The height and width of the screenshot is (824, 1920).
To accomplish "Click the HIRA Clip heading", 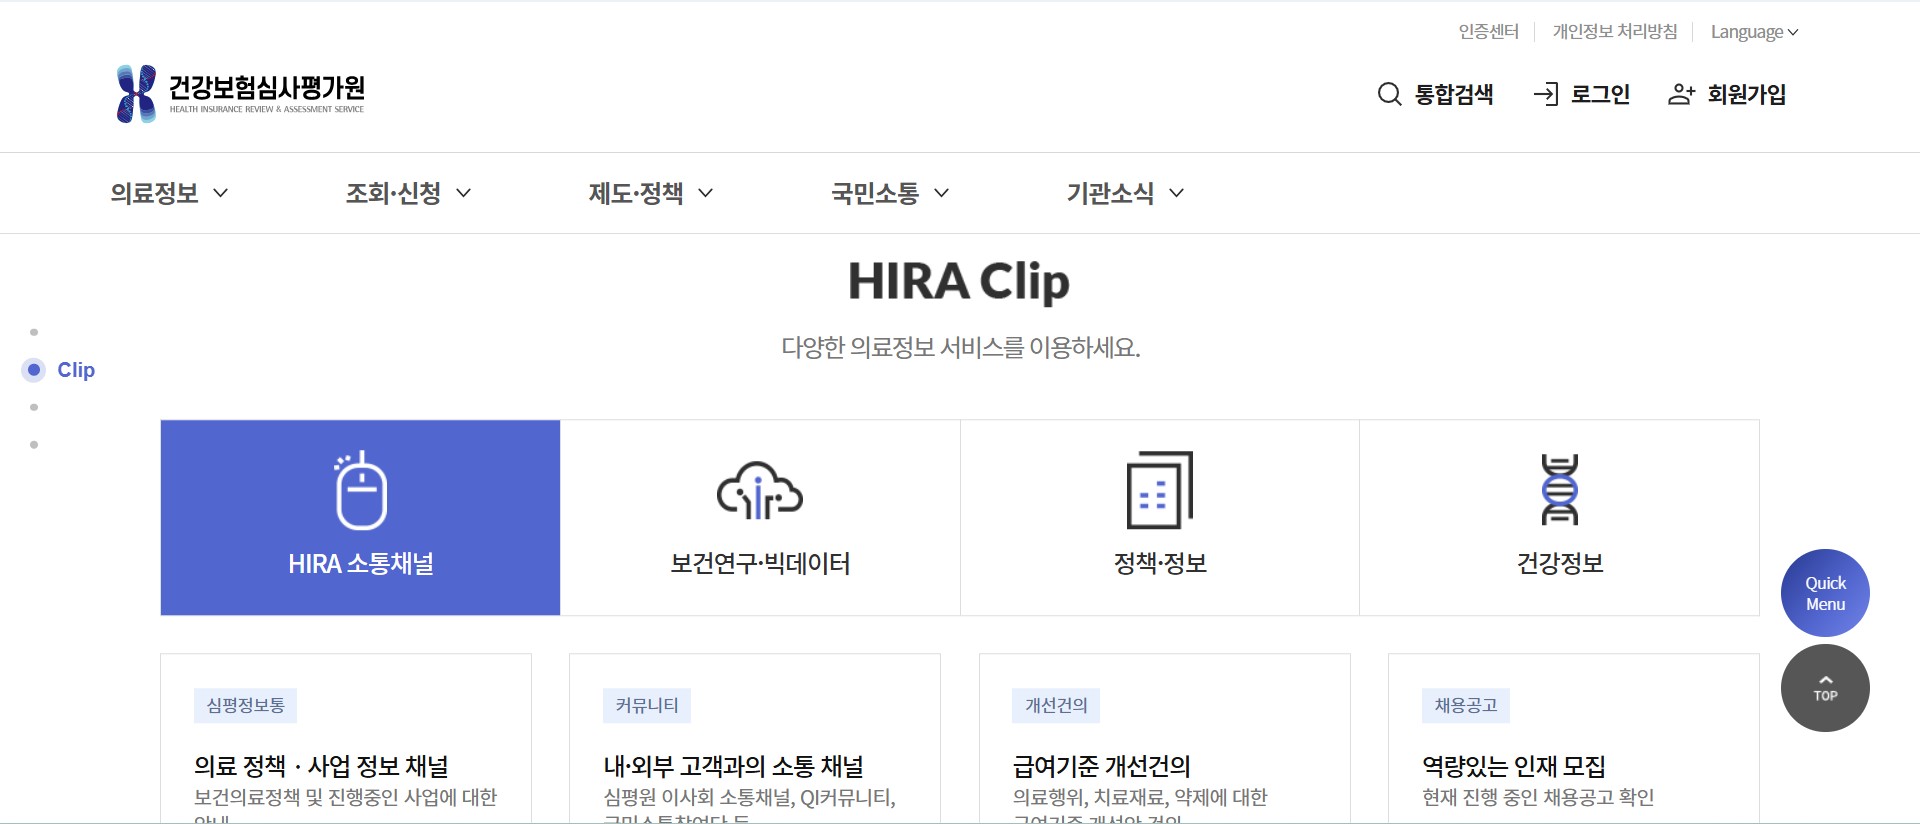I will coord(959,282).
